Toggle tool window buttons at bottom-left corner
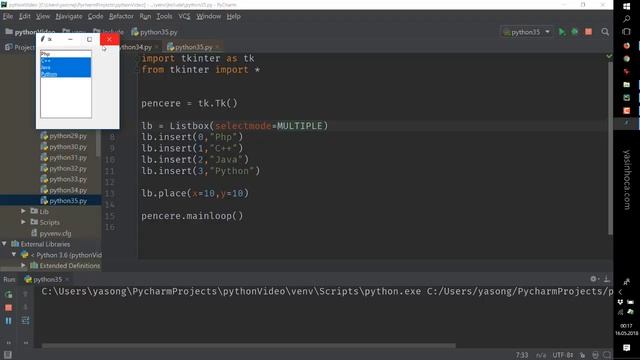640x360 pixels. pos(7,355)
